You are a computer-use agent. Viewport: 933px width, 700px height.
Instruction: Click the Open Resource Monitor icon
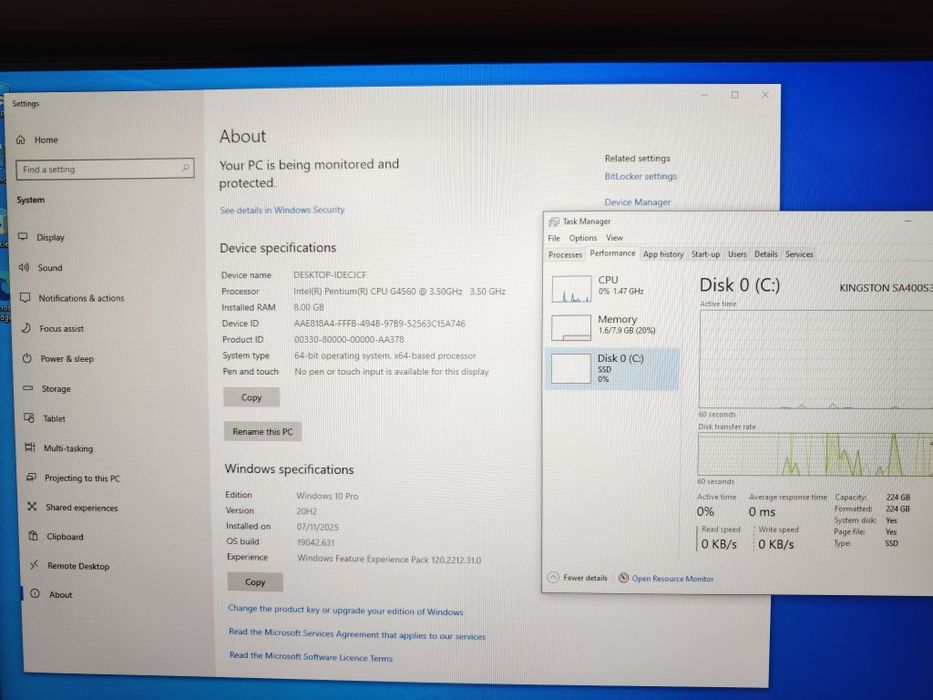pyautogui.click(x=623, y=577)
